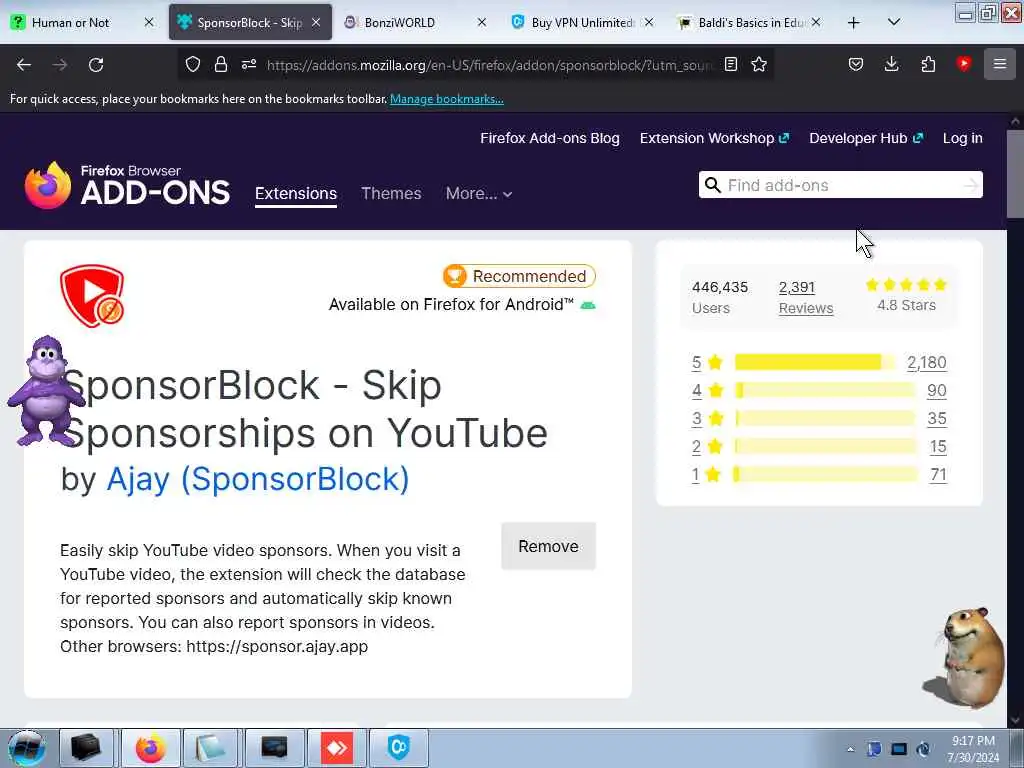Close the Human or Not tab

coord(149,22)
